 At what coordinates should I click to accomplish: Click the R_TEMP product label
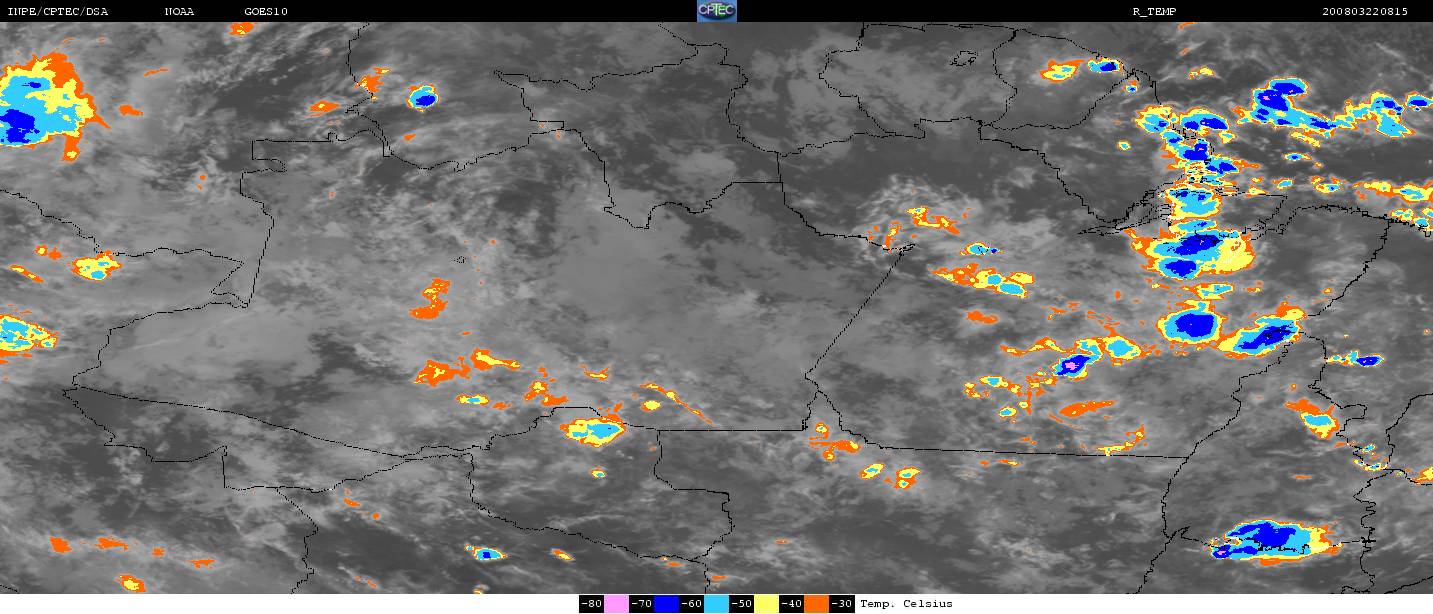click(x=1153, y=12)
